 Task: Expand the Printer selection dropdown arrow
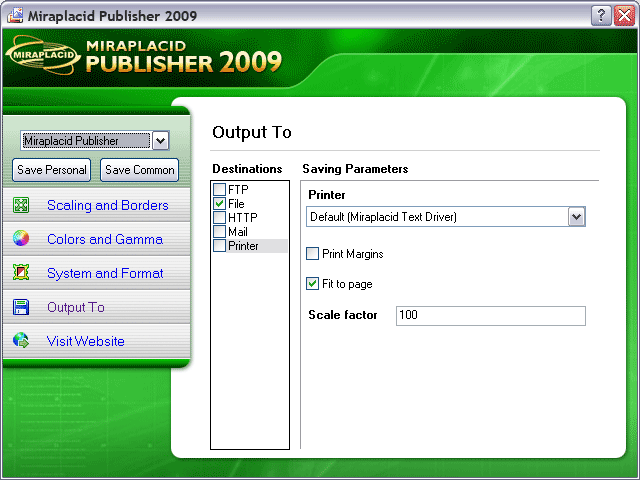[576, 217]
